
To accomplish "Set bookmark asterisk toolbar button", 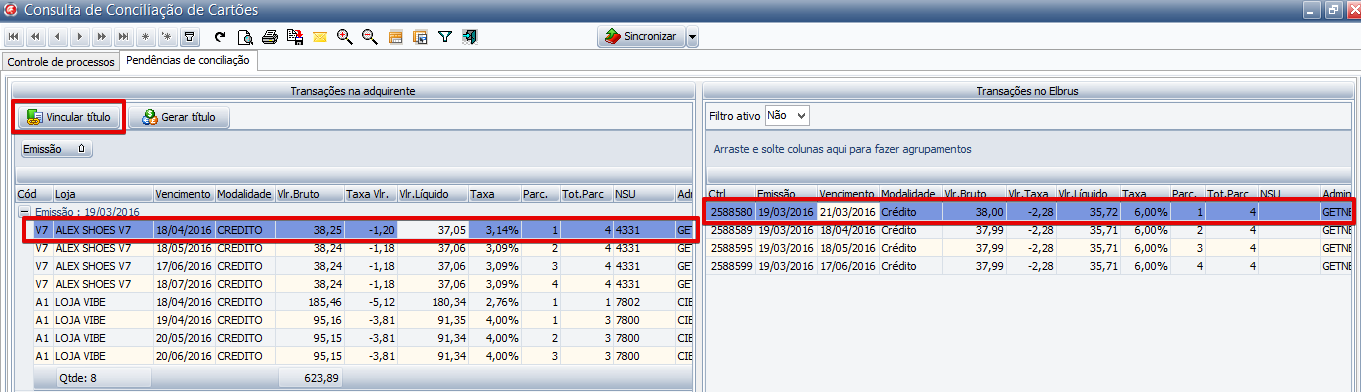I will coord(146,37).
